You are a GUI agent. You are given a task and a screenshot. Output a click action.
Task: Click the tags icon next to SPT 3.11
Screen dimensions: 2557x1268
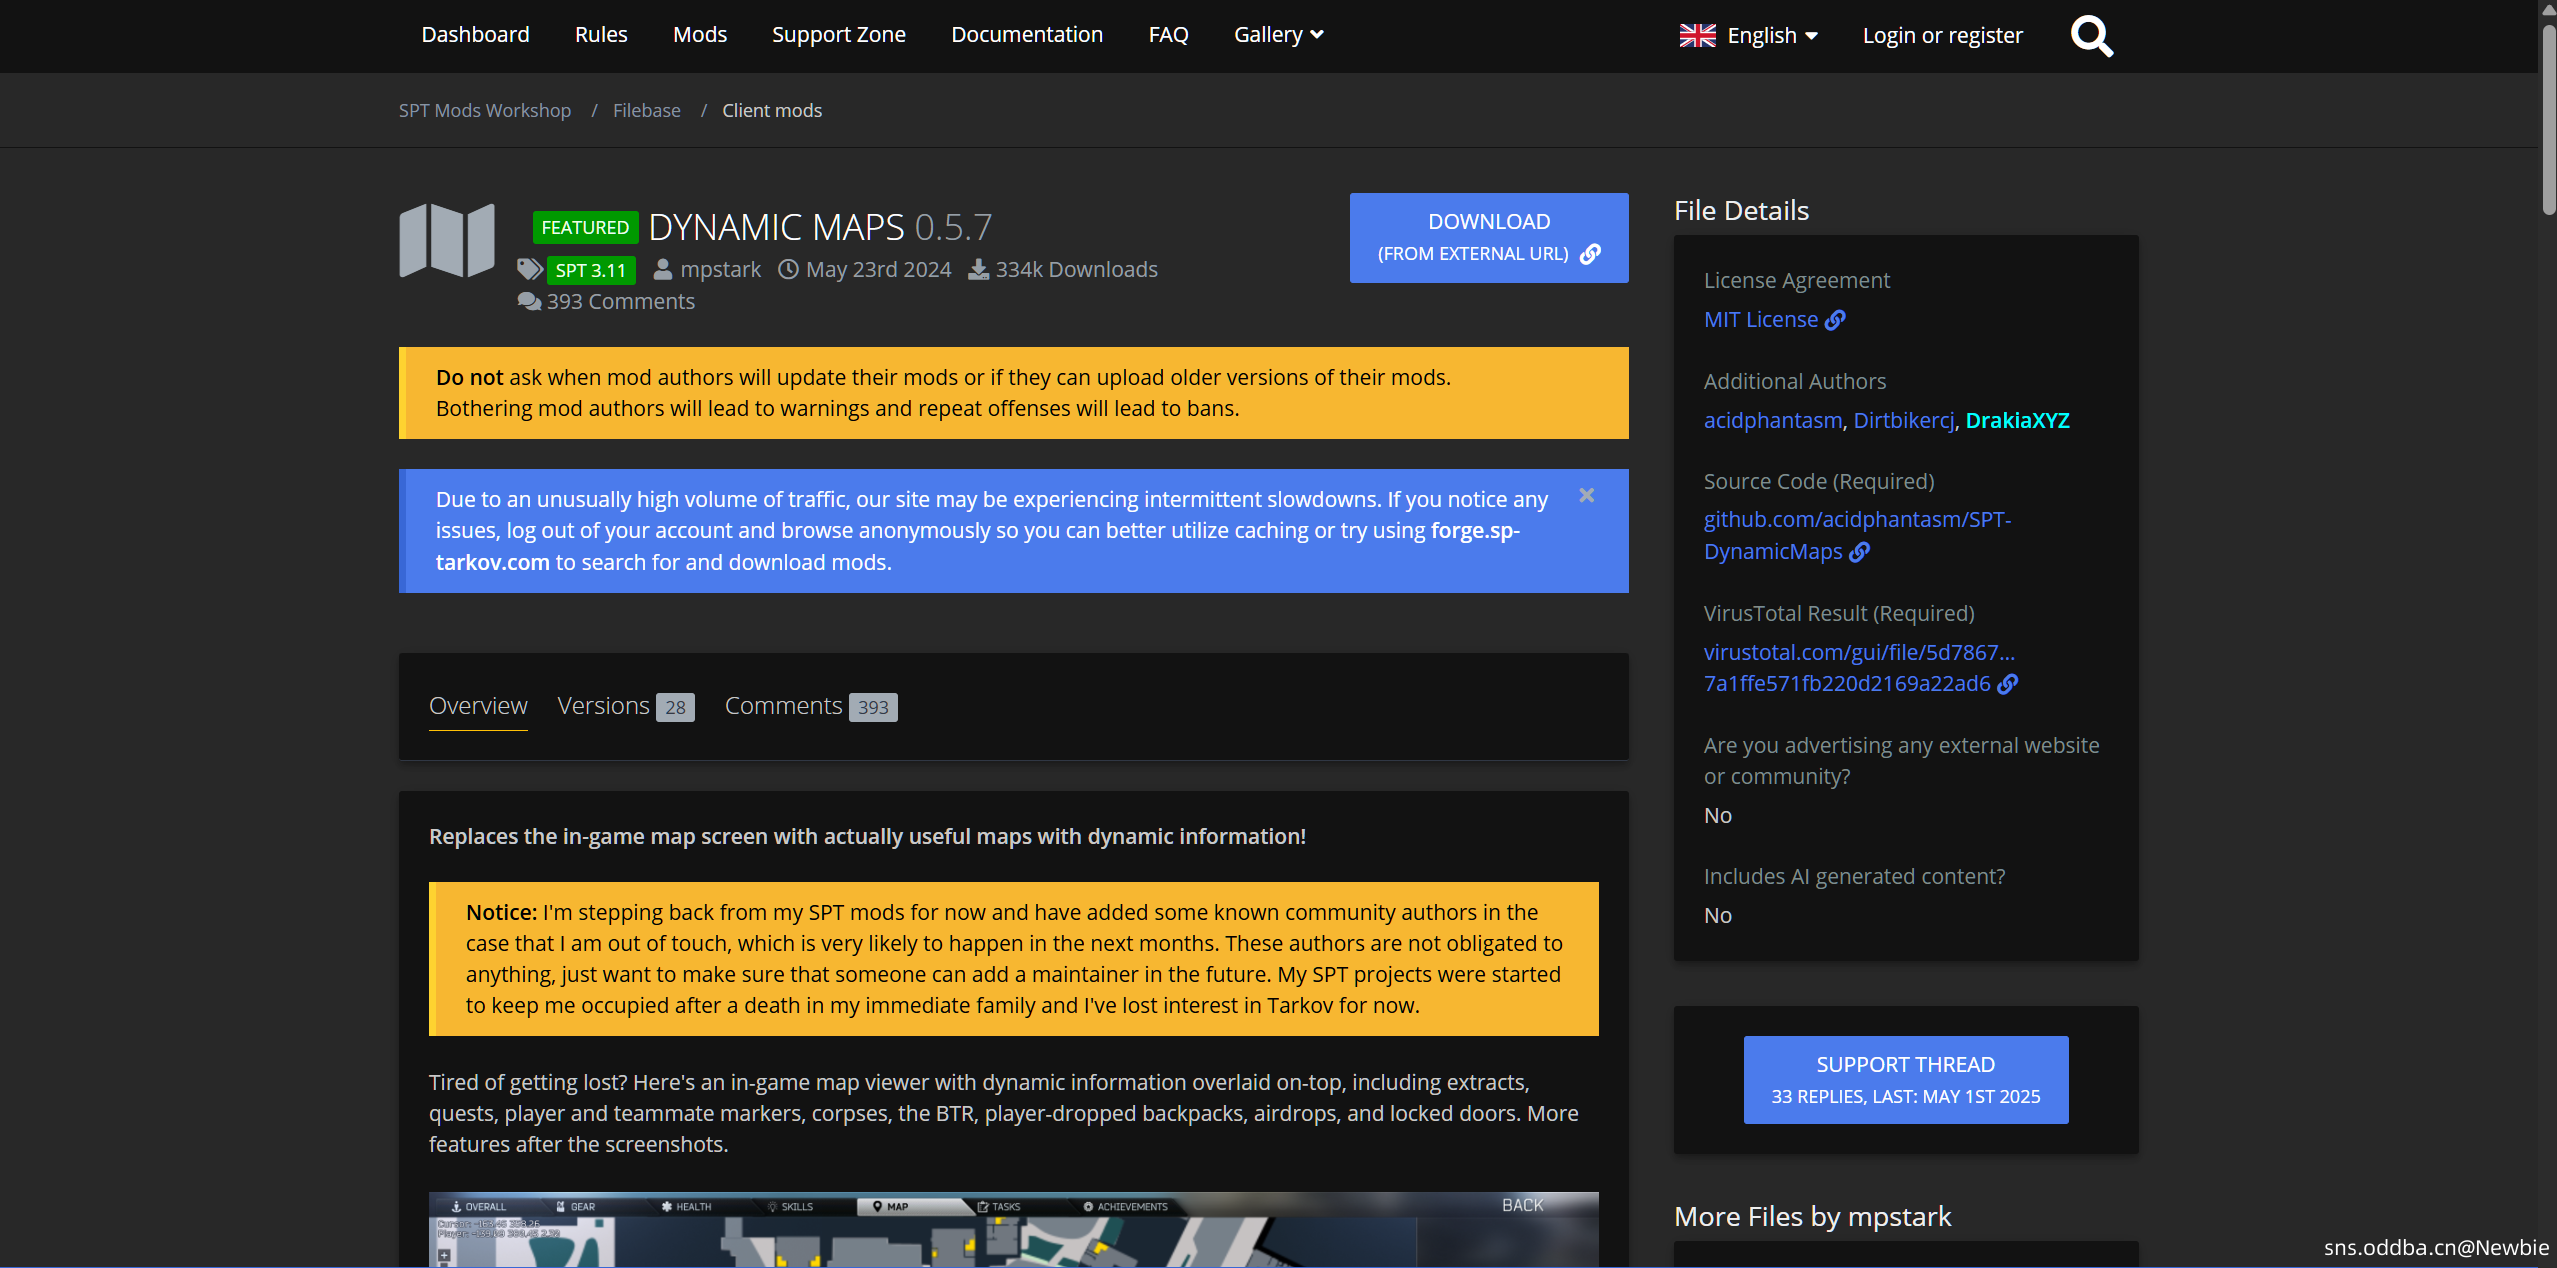point(530,269)
